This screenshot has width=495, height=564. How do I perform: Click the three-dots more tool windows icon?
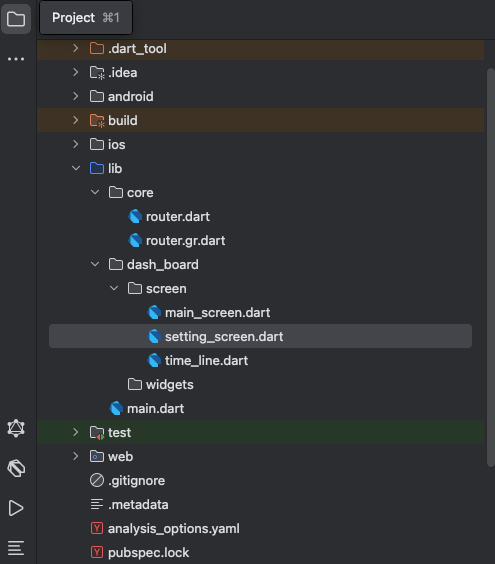tap(16, 59)
